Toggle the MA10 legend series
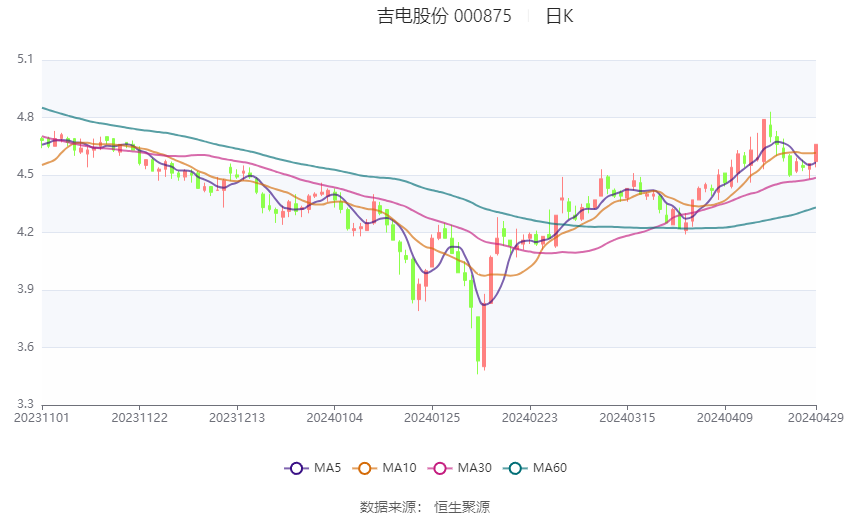Image resolution: width=850 pixels, height=517 pixels. point(384,468)
